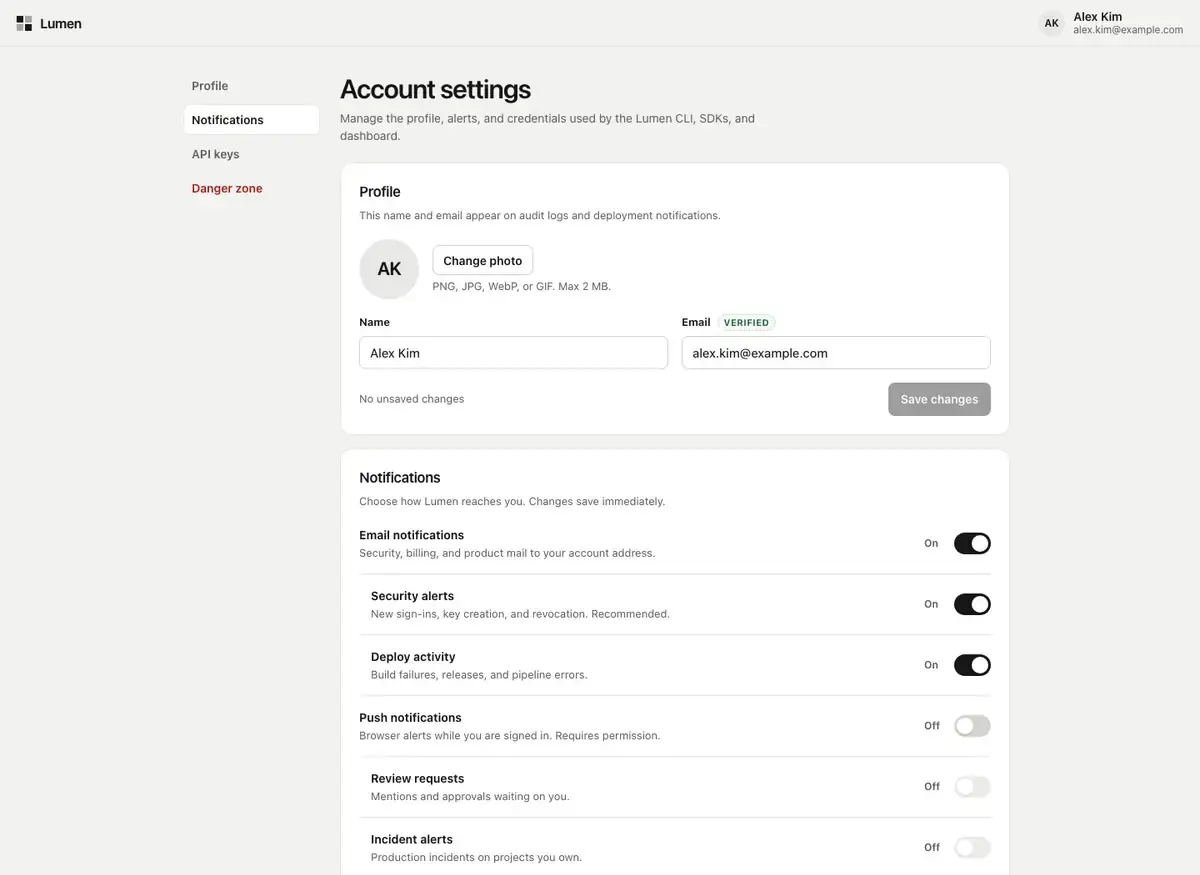This screenshot has width=1200, height=875.
Task: Click 'Production incidents on projects you own' text
Action: [x=476, y=858]
